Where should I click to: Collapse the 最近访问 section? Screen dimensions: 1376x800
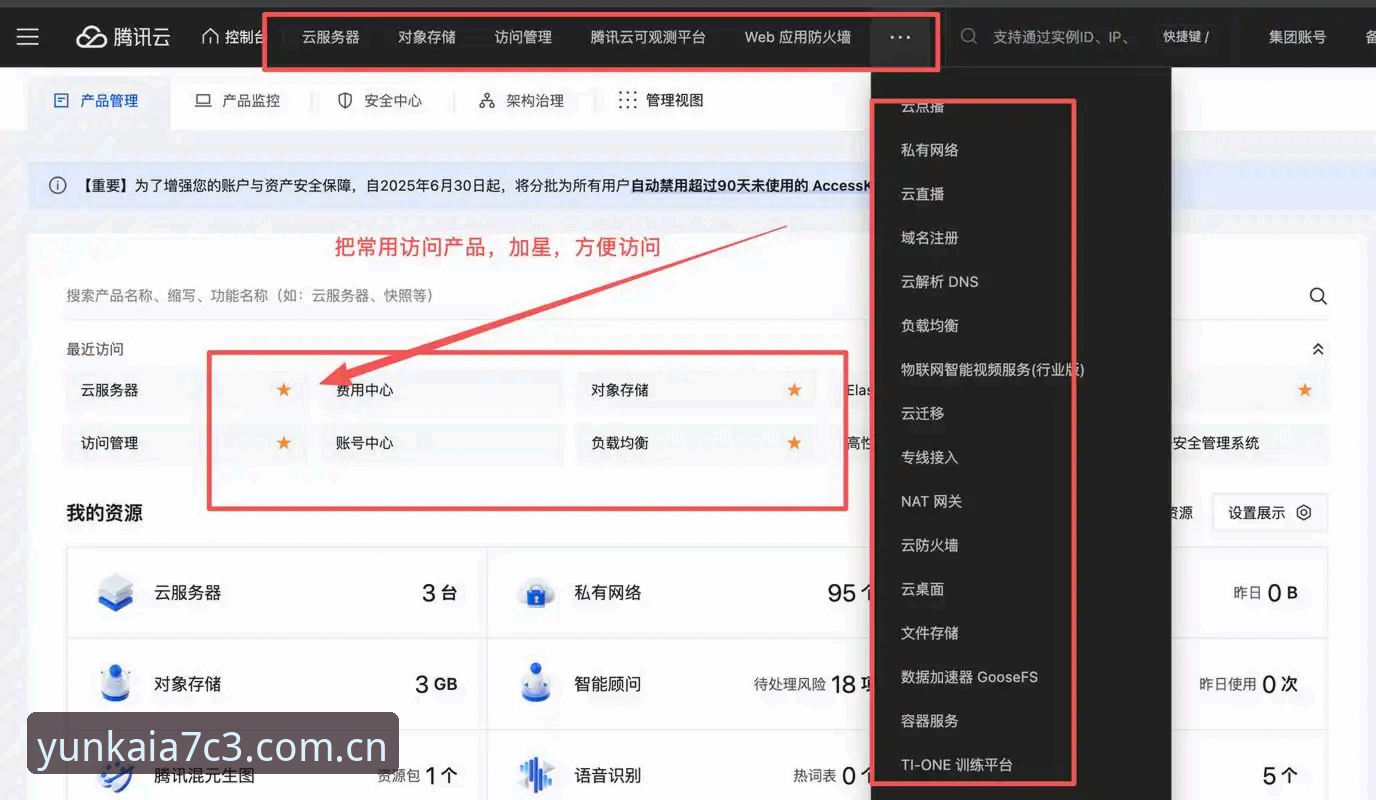(1318, 349)
